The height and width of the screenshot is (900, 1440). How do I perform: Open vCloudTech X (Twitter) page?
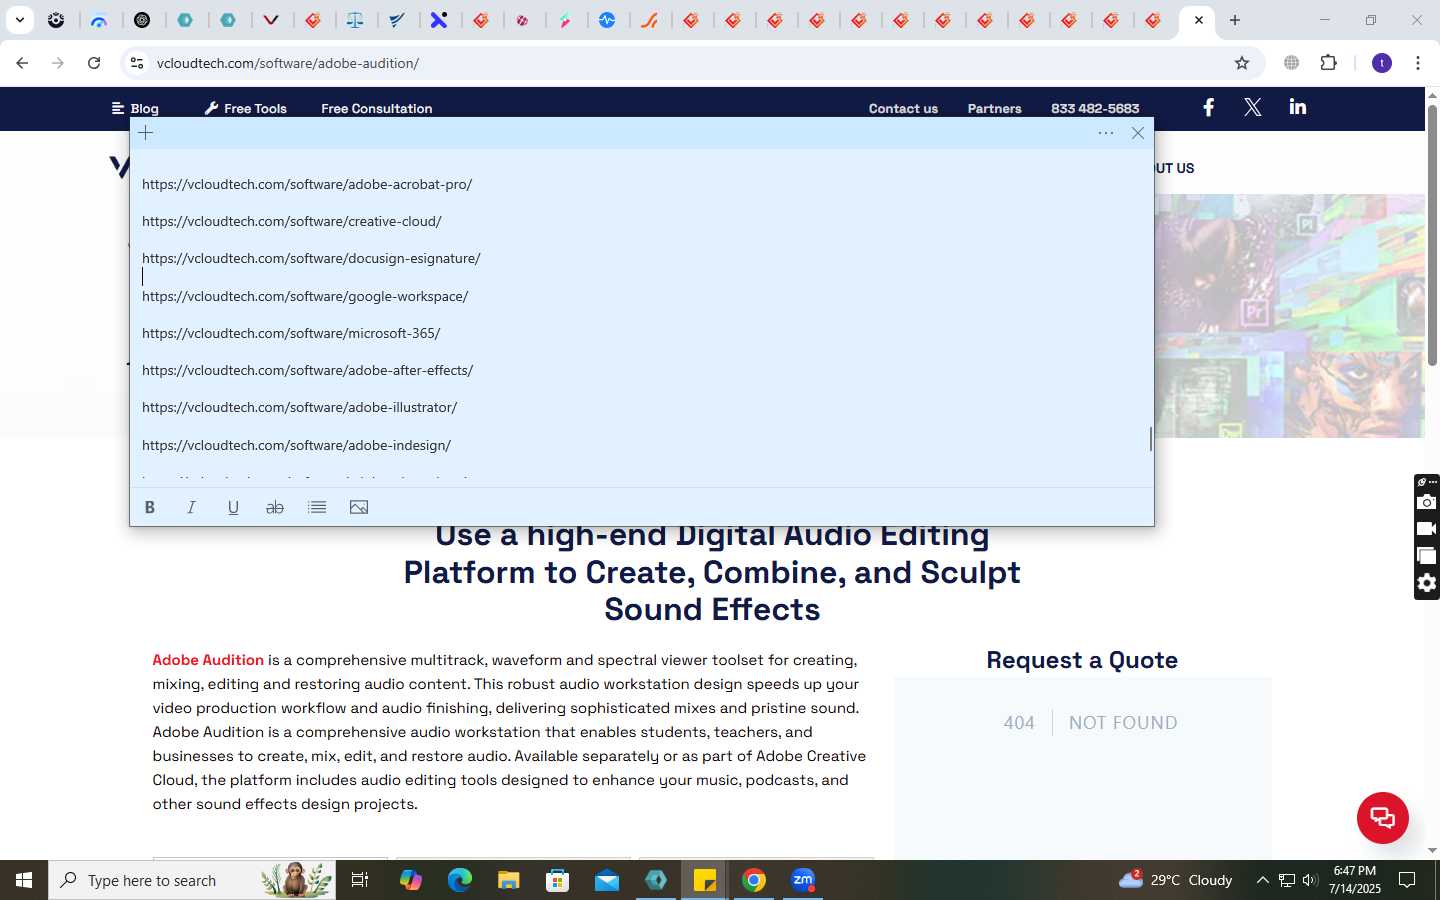tap(1252, 107)
